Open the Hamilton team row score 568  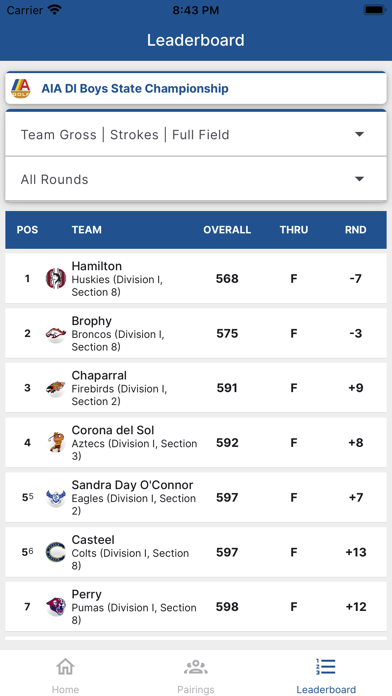(x=227, y=279)
